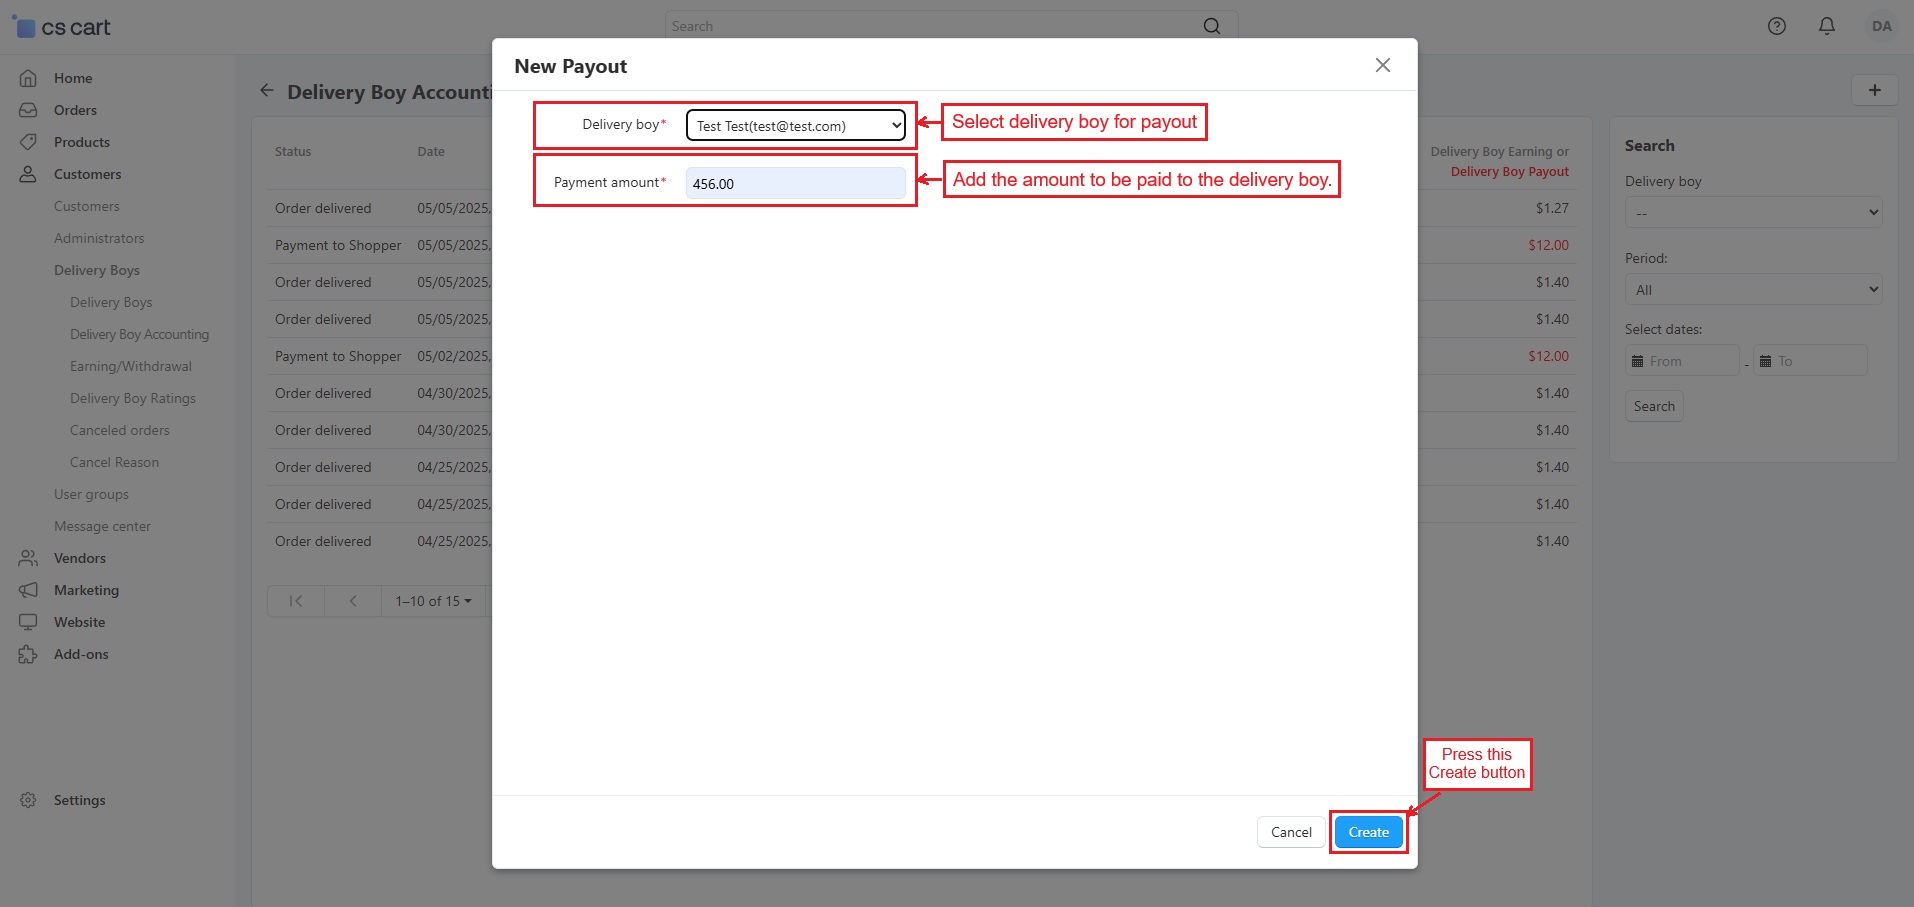Screen dimensions: 1914x907
Task: Click the help question mark icon
Action: [x=1776, y=27]
